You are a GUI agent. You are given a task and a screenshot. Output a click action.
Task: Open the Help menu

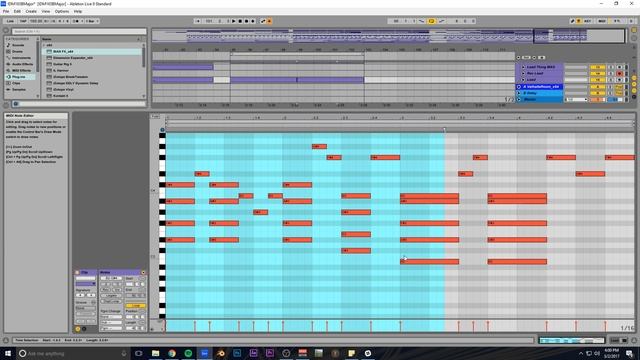tap(78, 11)
